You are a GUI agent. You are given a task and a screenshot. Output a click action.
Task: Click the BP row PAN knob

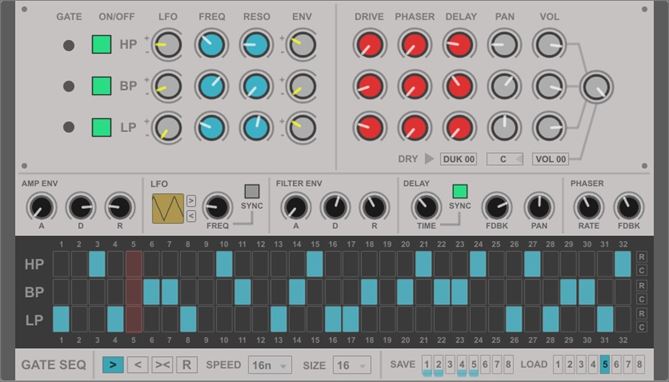(x=504, y=86)
